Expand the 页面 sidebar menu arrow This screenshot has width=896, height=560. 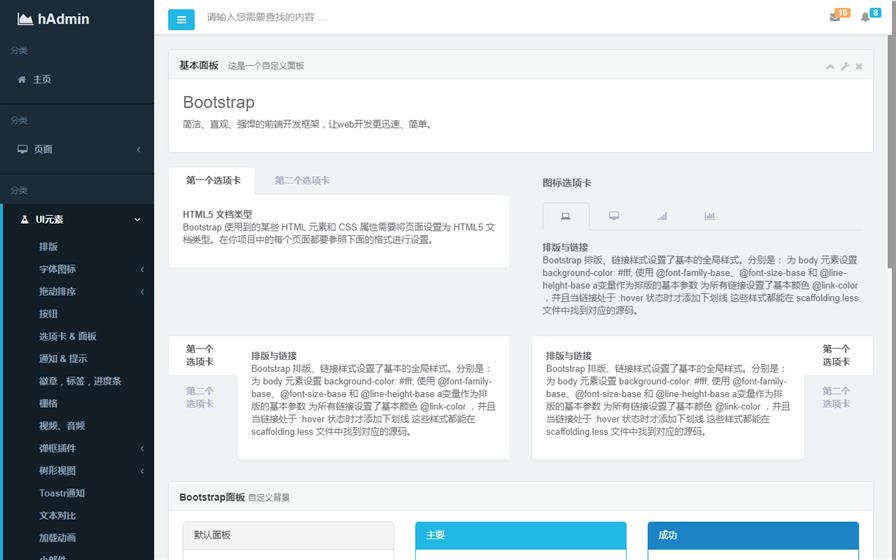[138, 150]
